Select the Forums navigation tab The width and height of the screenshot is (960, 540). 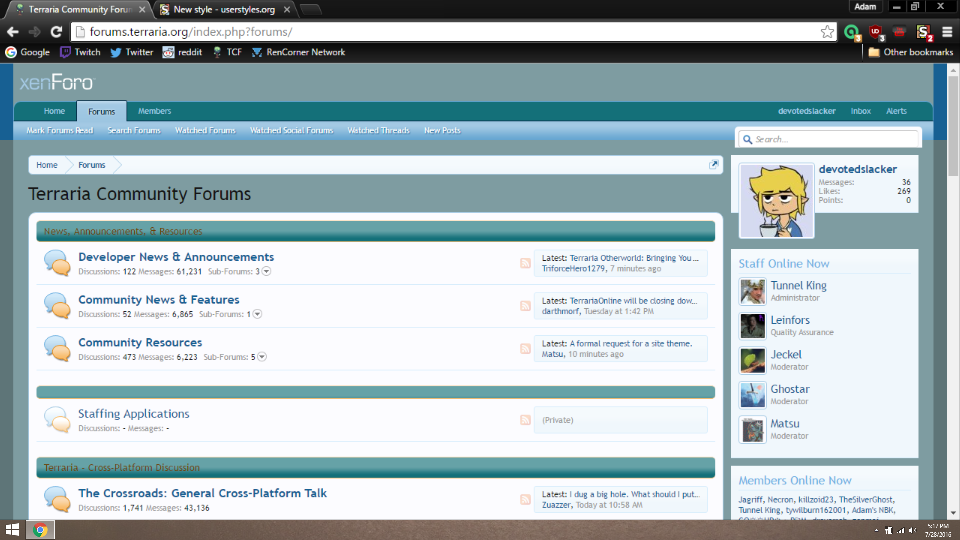click(101, 111)
